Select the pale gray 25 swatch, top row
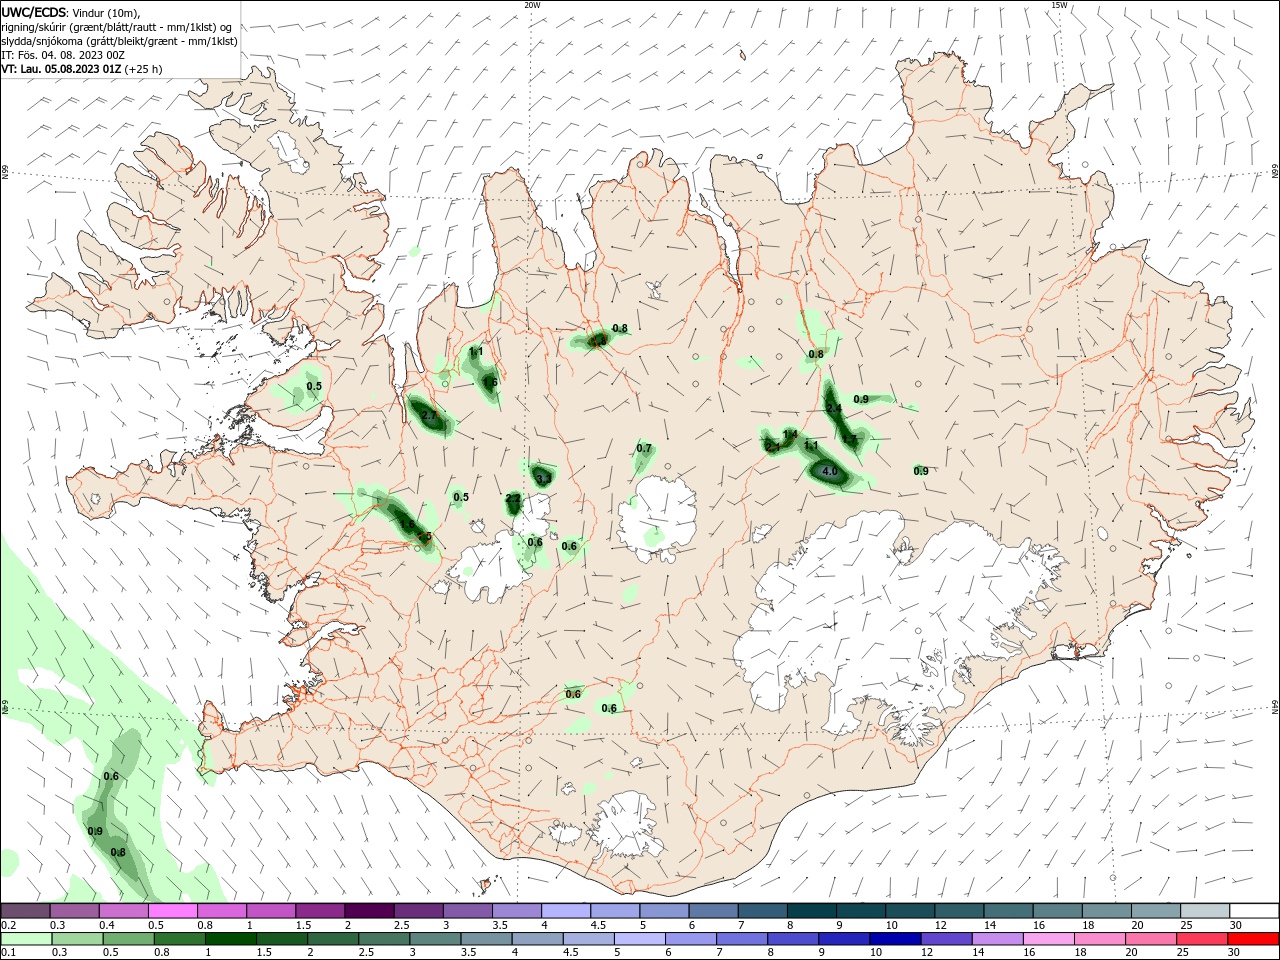The image size is (1280, 960). pyautogui.click(x=1204, y=911)
